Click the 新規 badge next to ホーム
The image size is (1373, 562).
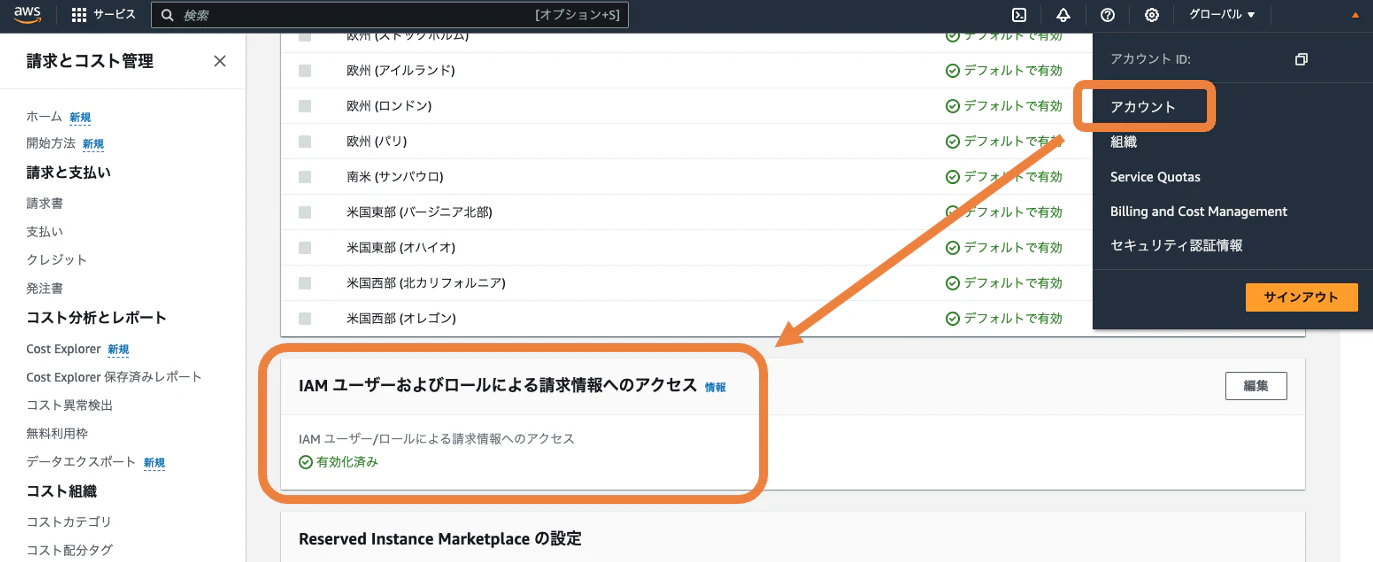tap(80, 118)
